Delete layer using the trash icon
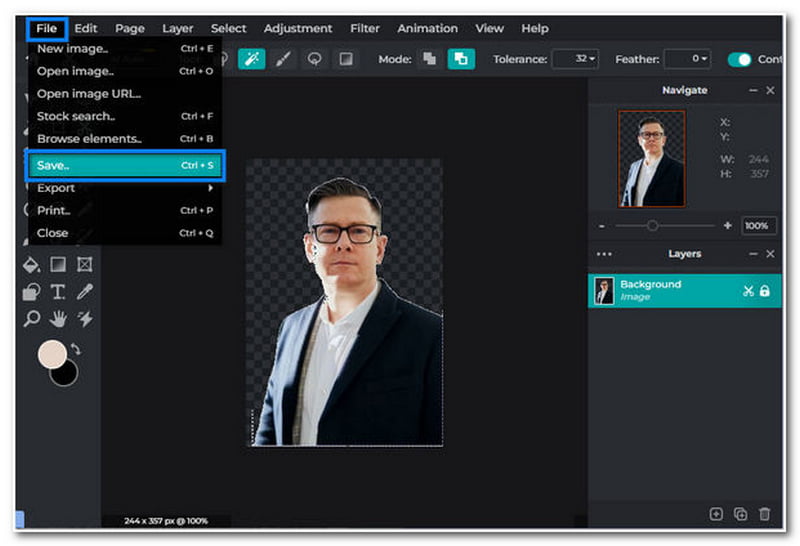This screenshot has width=800, height=546. (765, 514)
